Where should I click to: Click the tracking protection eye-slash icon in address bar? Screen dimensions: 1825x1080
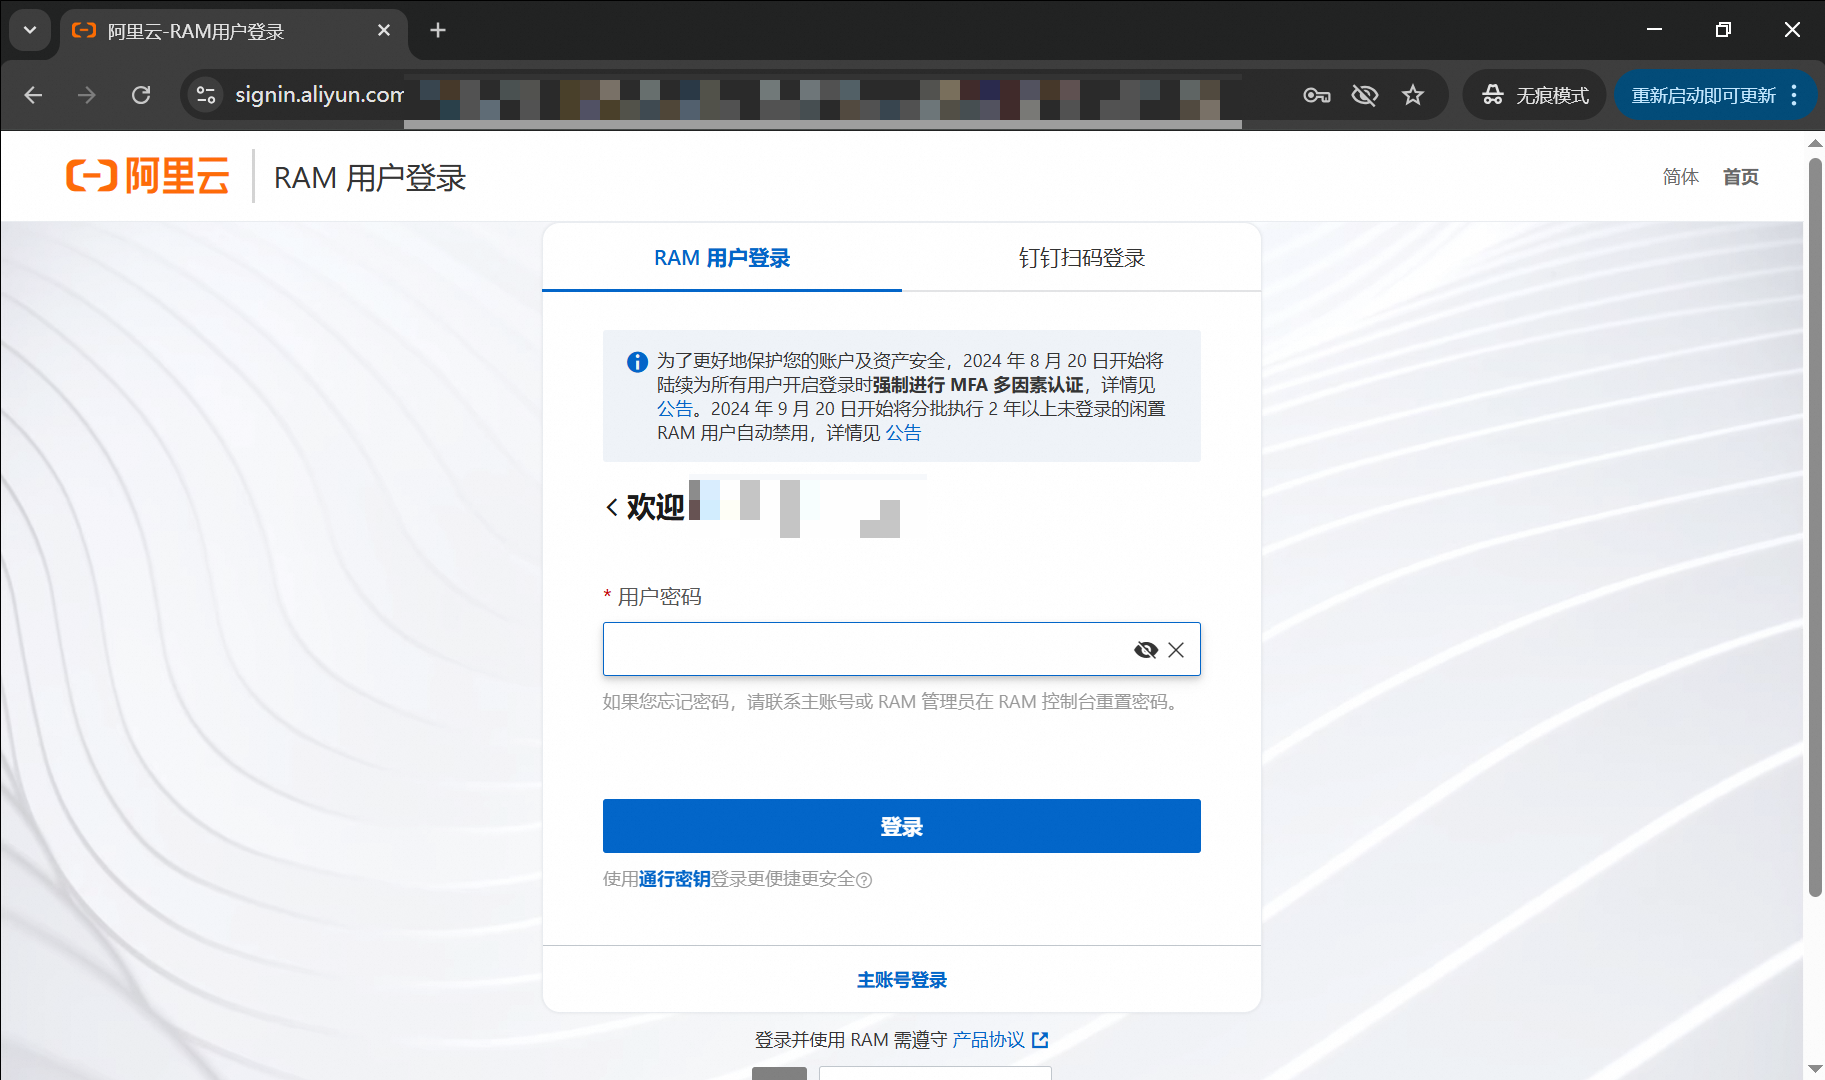click(1365, 95)
